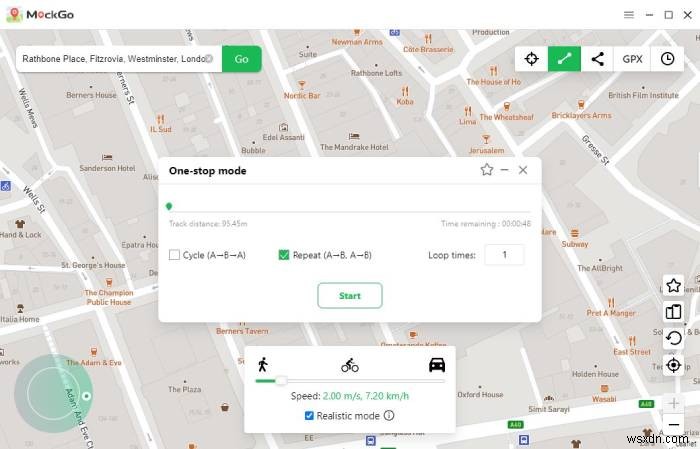Clear the search address field
700x449 pixels.
209,58
